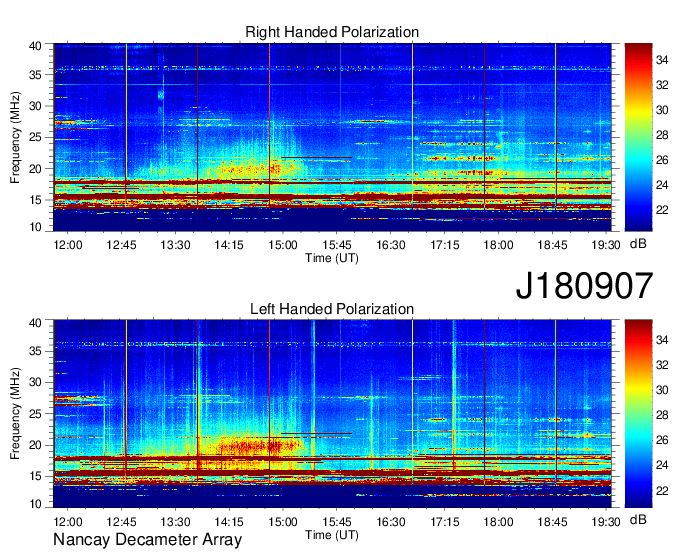Click the 25 MHz tick on Right Handed plot

[x=35, y=137]
